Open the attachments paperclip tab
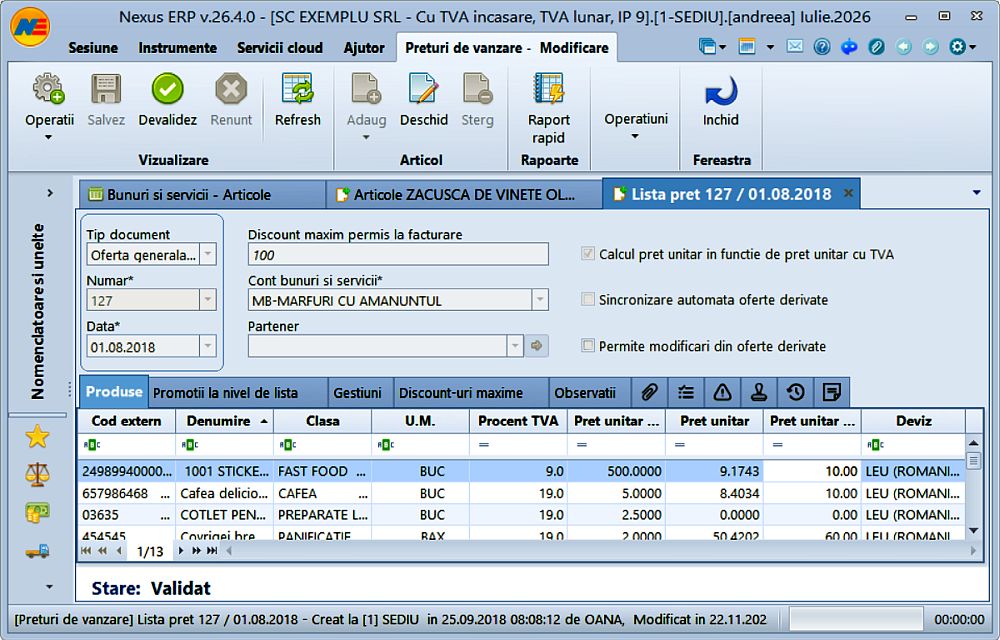1000x640 pixels. click(649, 392)
